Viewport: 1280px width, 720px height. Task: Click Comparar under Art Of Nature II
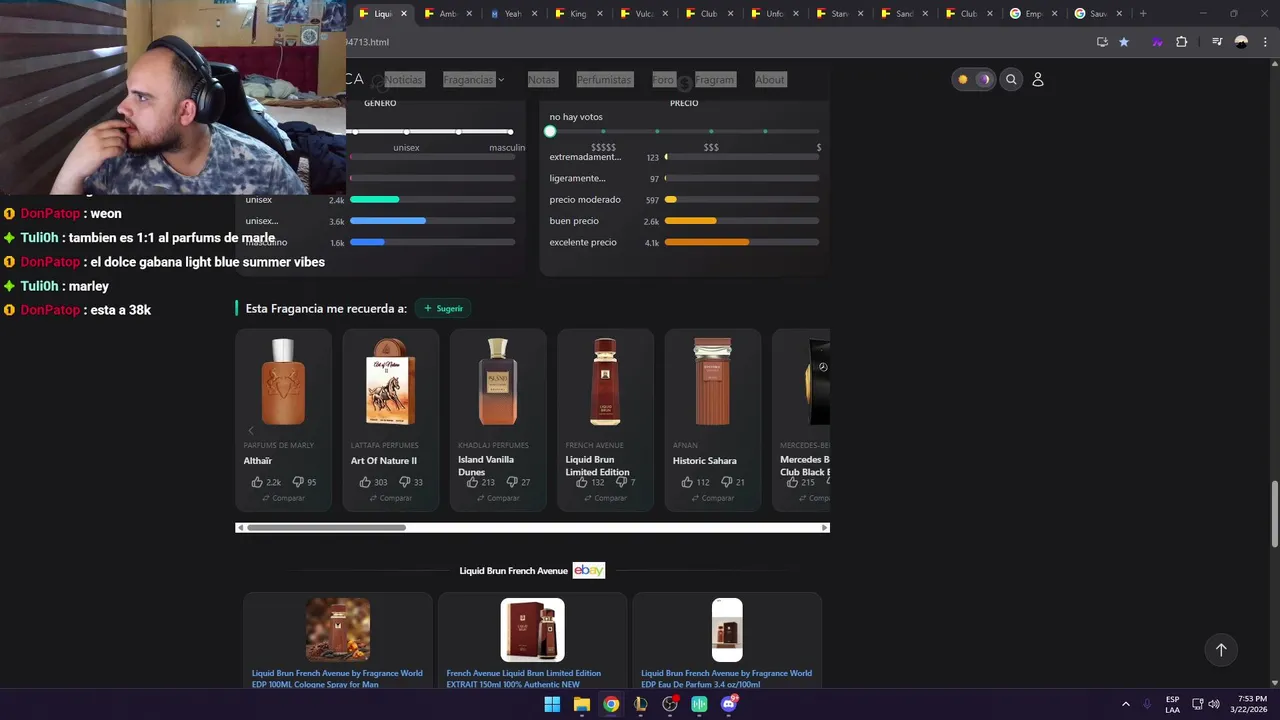tap(390, 498)
